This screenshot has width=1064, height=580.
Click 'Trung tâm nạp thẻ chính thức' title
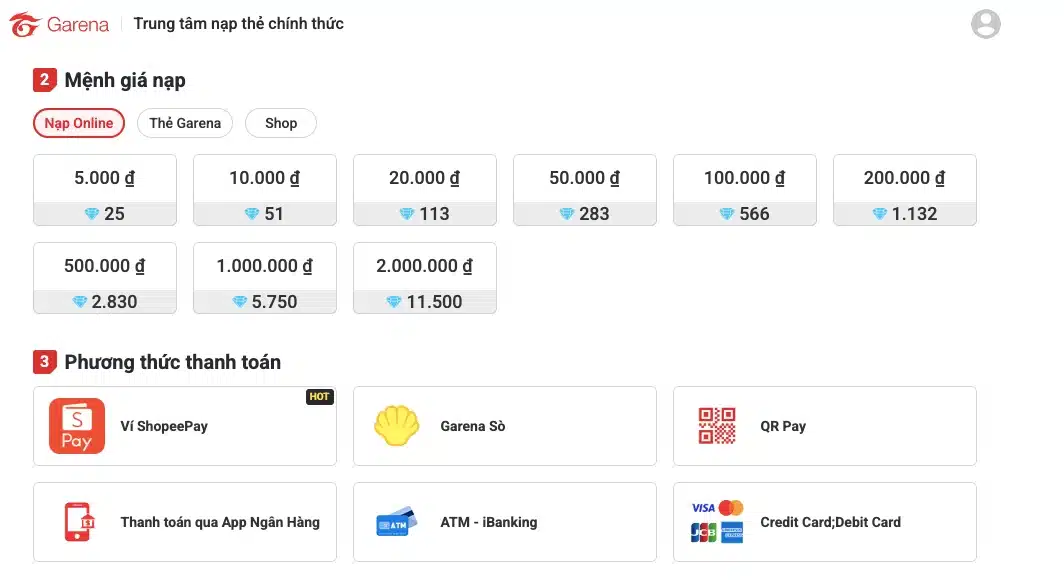pos(238,24)
